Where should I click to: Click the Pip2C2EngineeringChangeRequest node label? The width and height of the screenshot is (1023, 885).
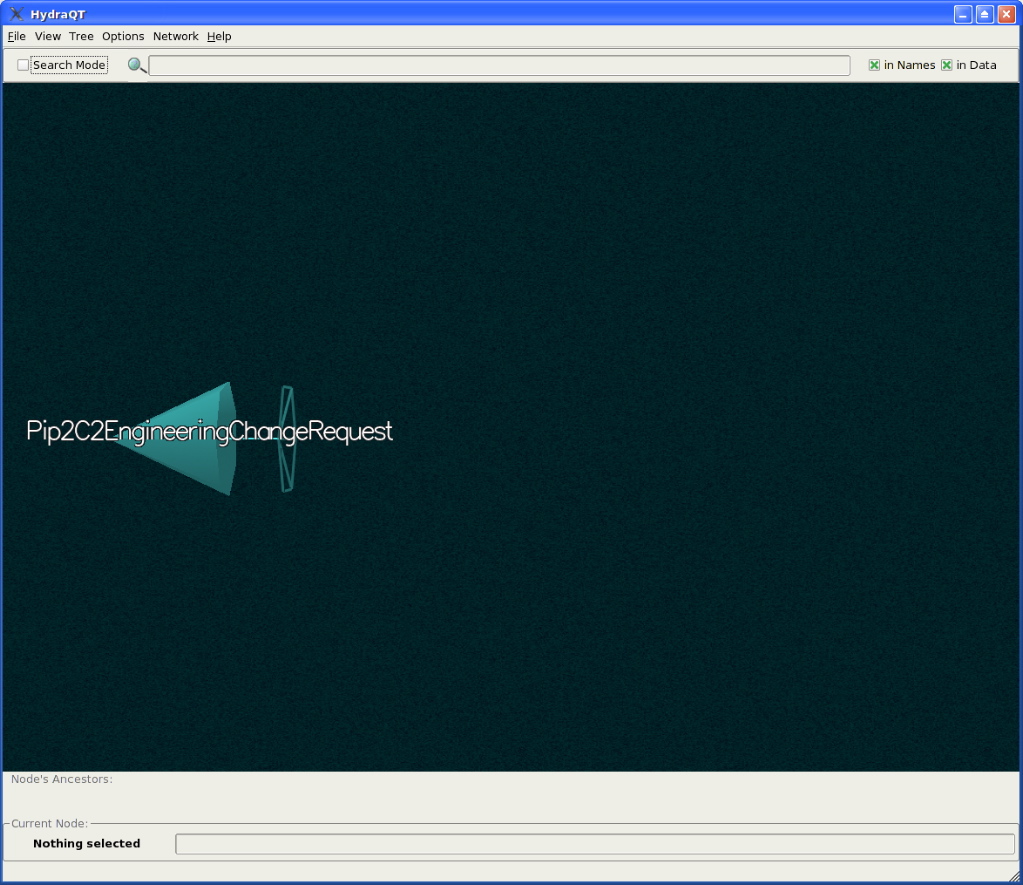pos(209,431)
